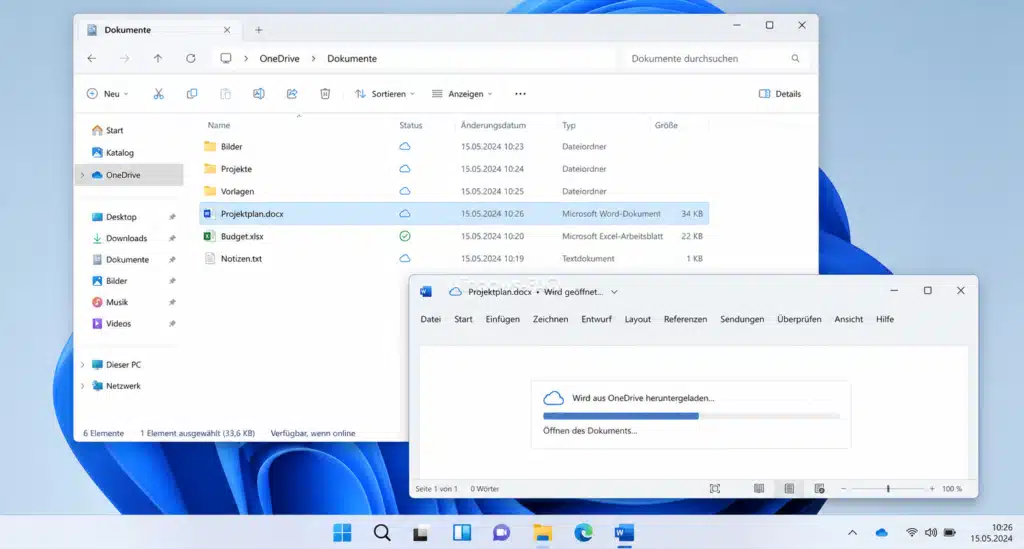Expand the OneDrive tree node
The image size is (1024, 549).
[82, 175]
